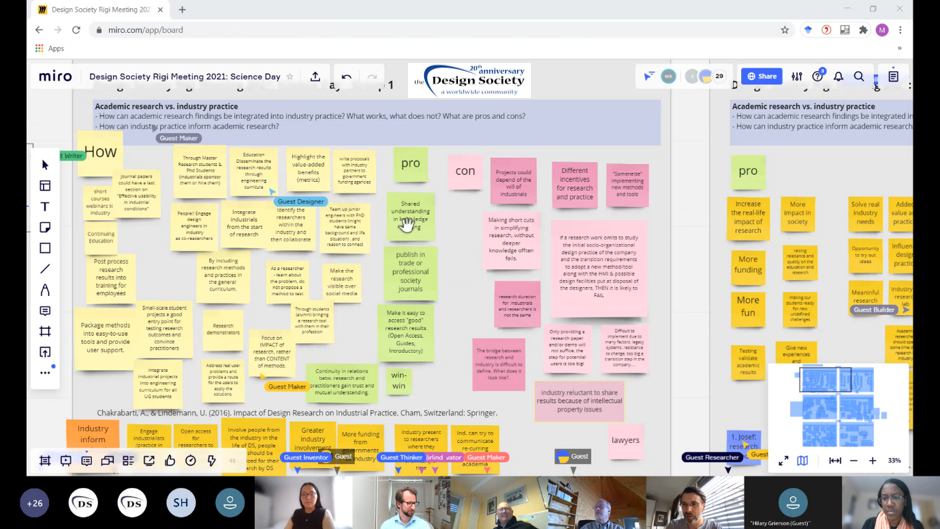Image resolution: width=940 pixels, height=529 pixels.
Task: Select the cursor tool in Miro toolbar
Action: 45,165
